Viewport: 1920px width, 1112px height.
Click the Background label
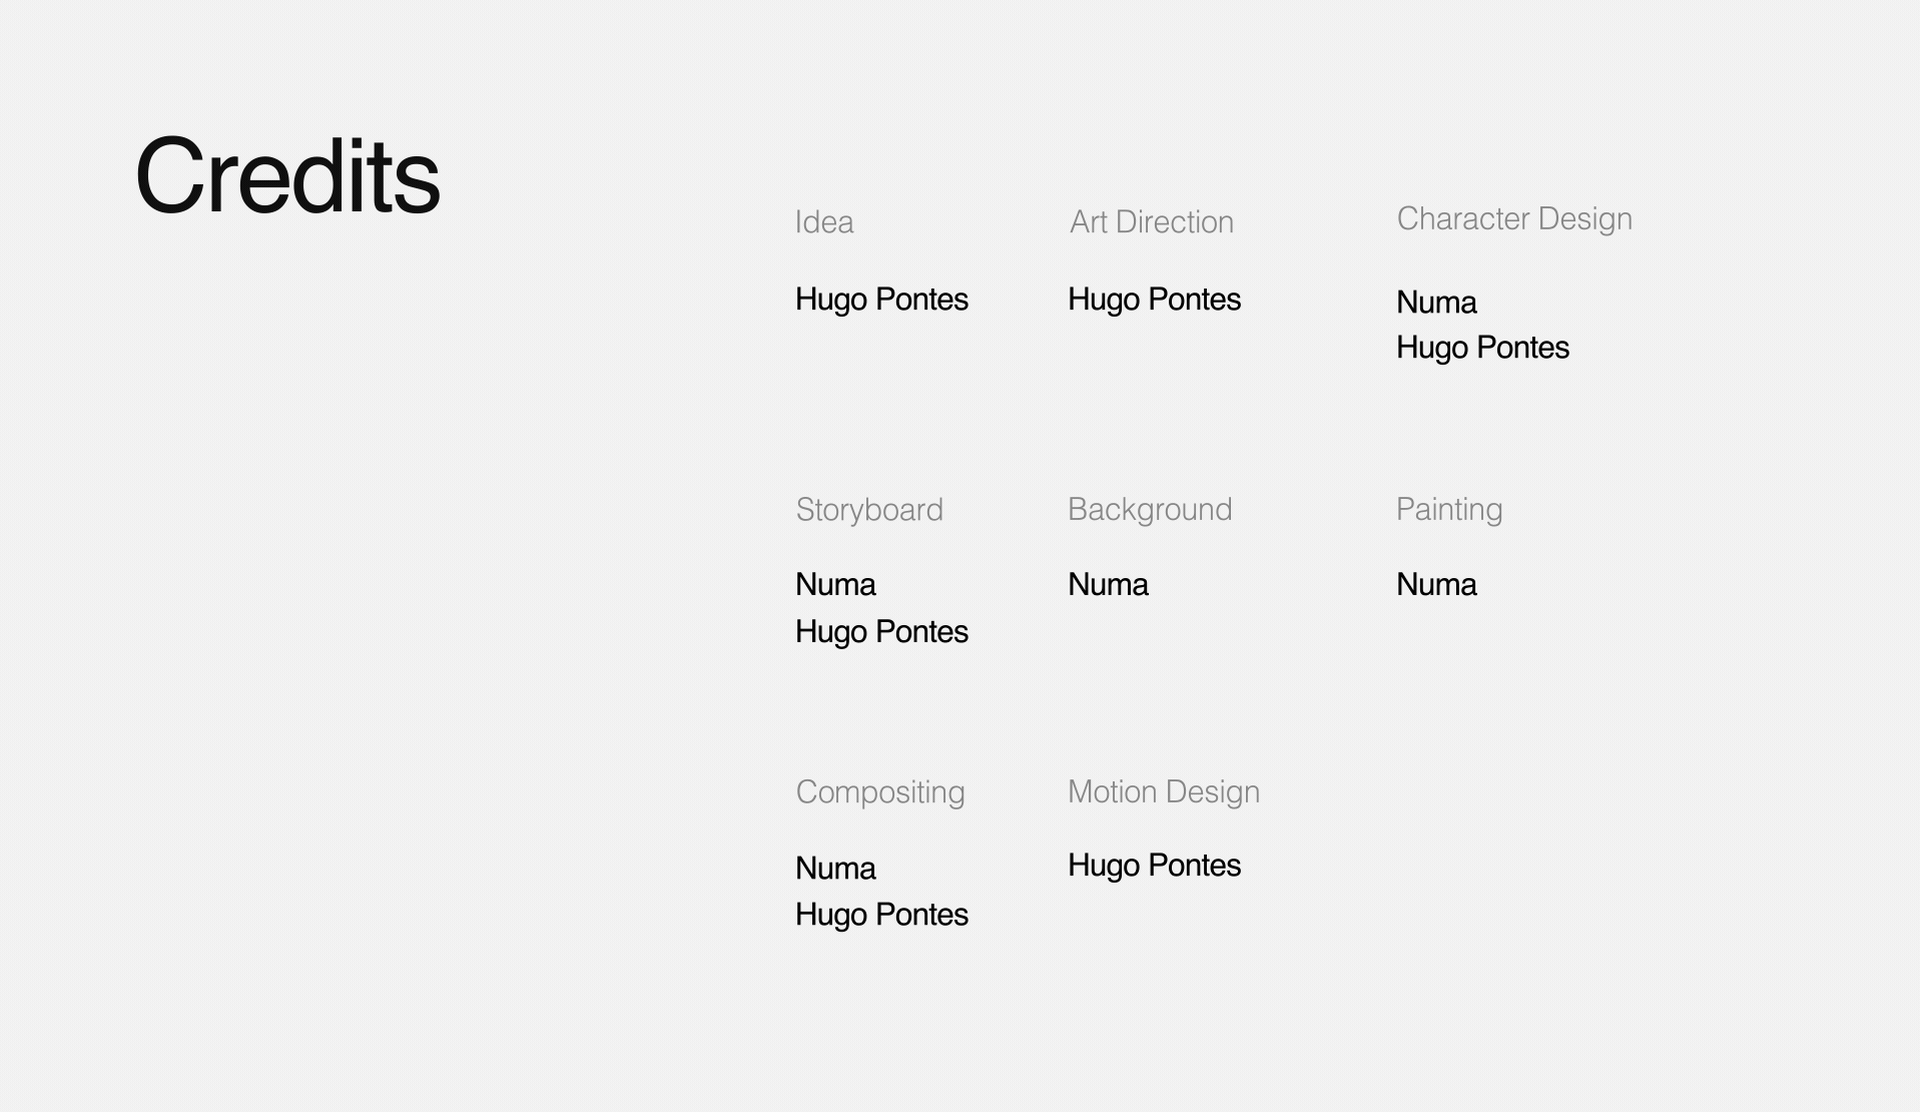[x=1149, y=509]
